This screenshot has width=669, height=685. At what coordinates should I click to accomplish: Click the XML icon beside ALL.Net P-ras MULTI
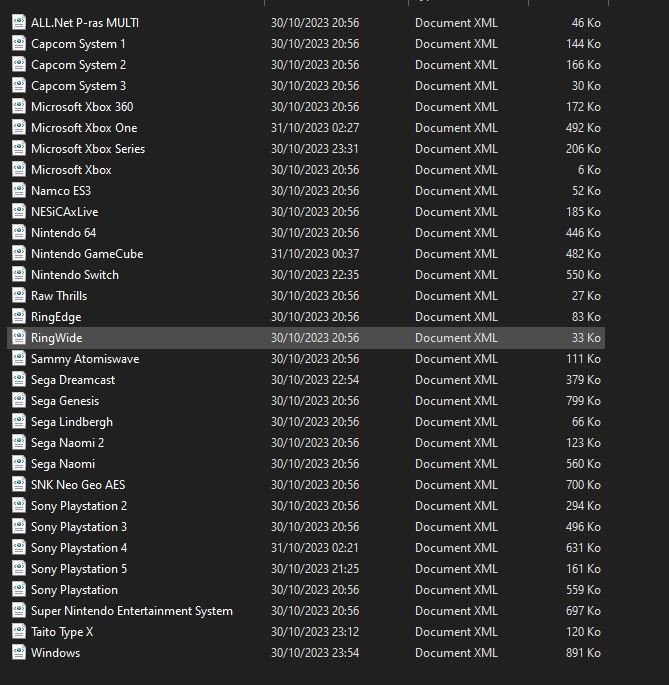point(19,22)
